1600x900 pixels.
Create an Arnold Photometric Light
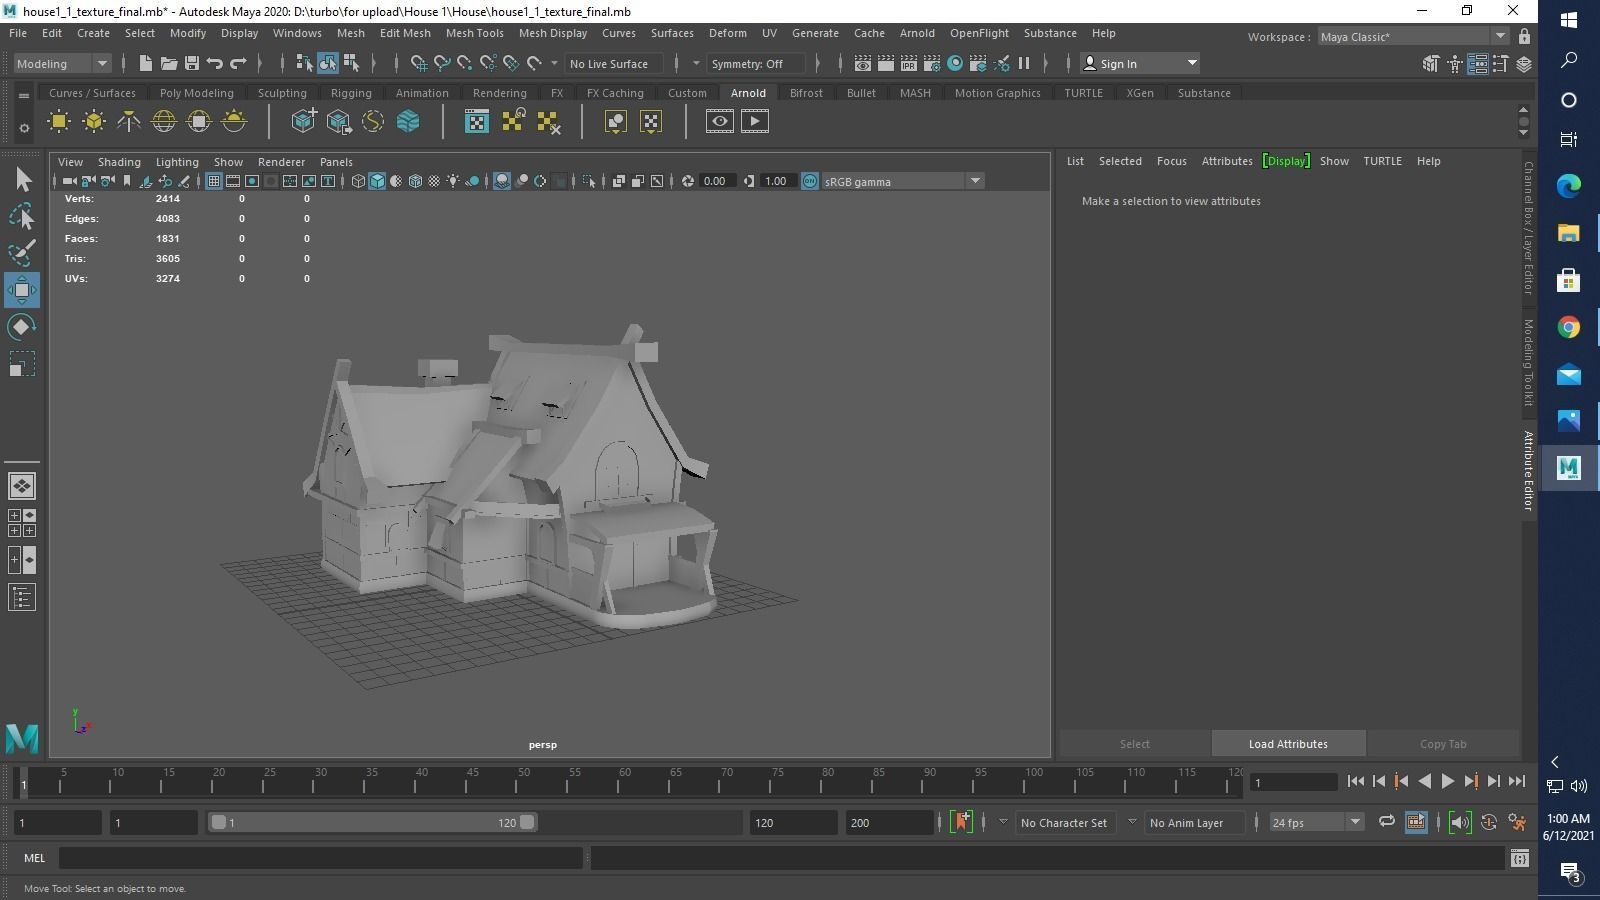pos(129,122)
